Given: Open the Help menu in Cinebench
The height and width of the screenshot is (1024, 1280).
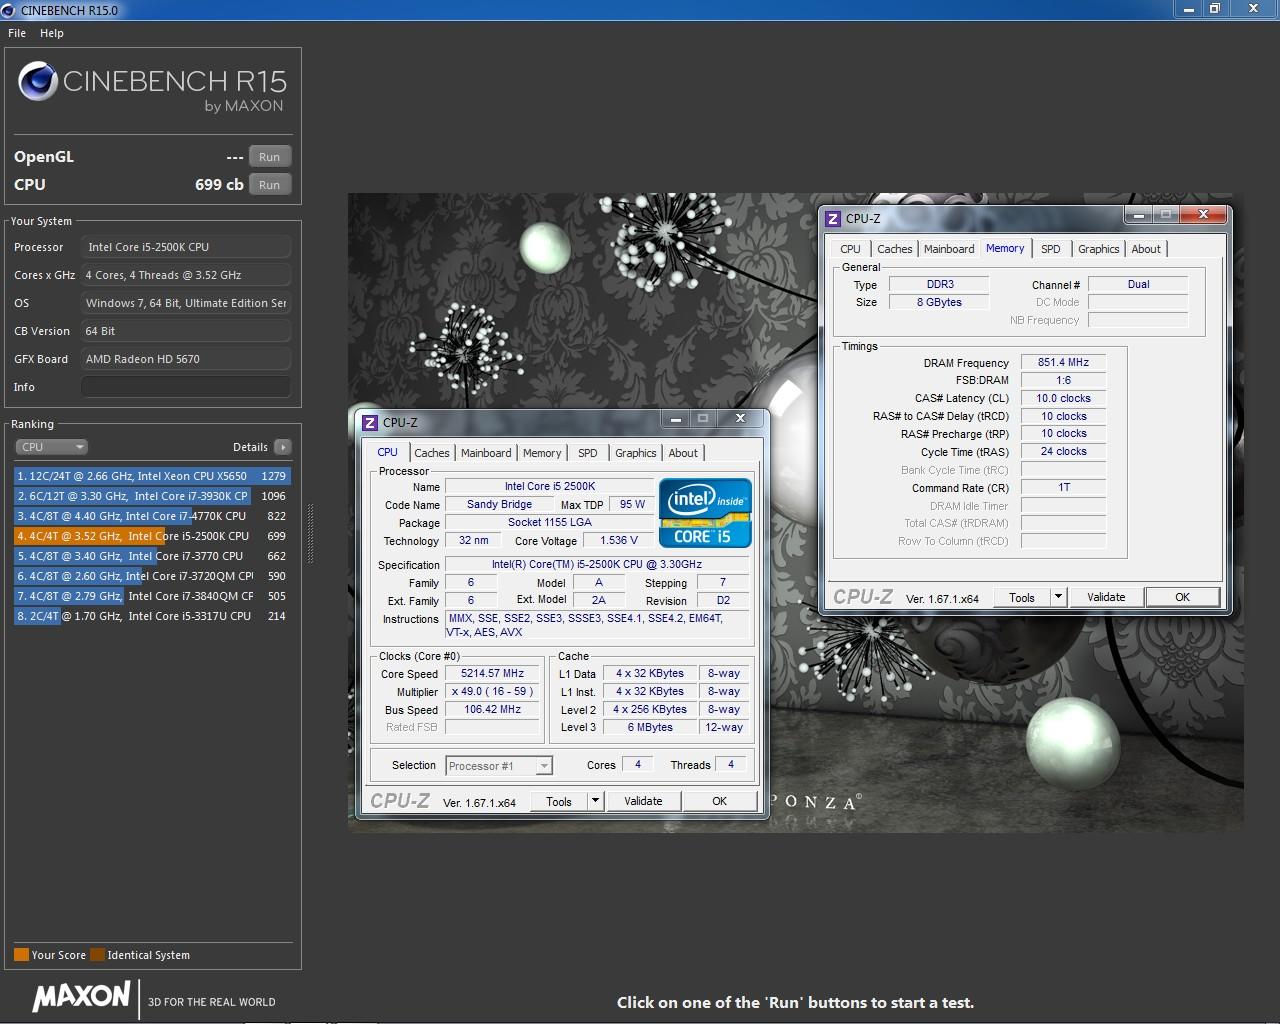Looking at the screenshot, I should pyautogui.click(x=52, y=33).
